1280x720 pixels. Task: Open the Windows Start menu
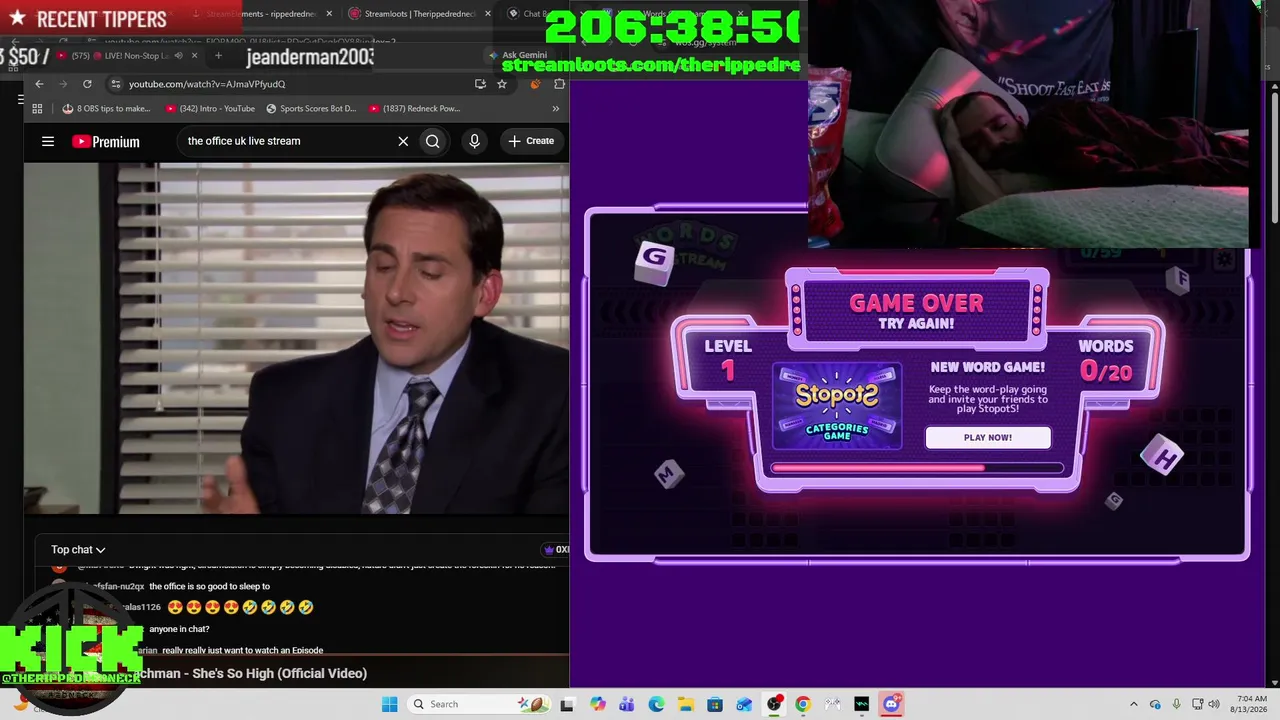click(389, 704)
